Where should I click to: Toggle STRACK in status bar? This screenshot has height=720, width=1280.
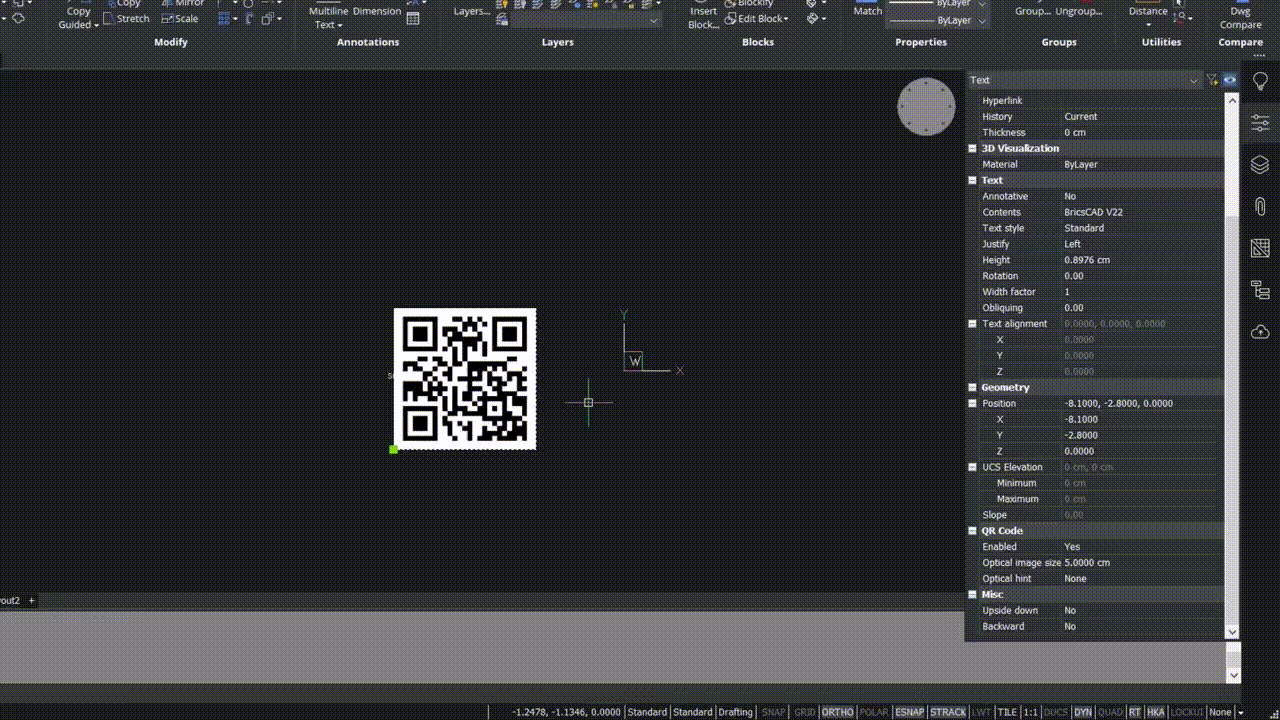pyautogui.click(x=948, y=712)
